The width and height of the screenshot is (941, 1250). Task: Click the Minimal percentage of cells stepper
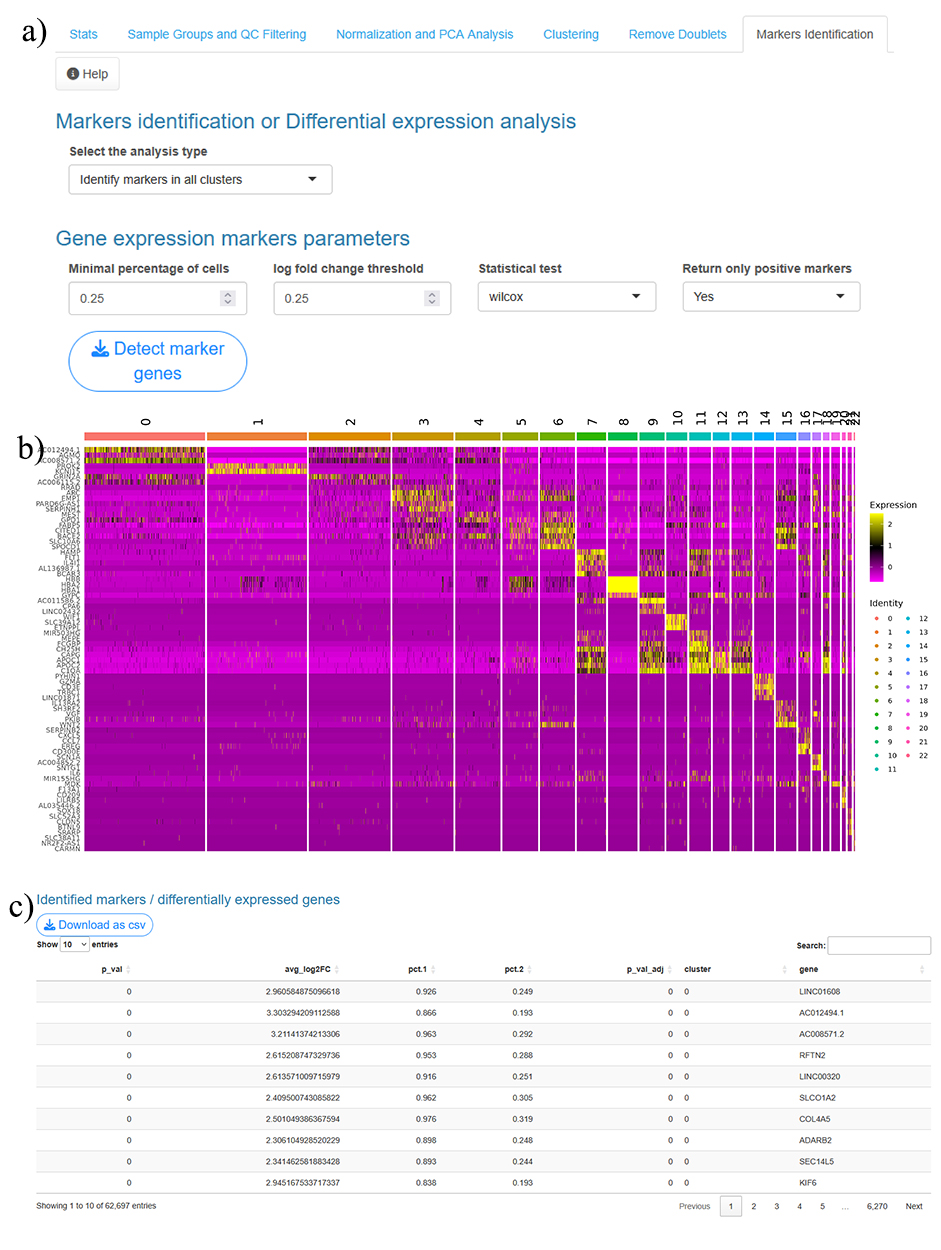(227, 298)
